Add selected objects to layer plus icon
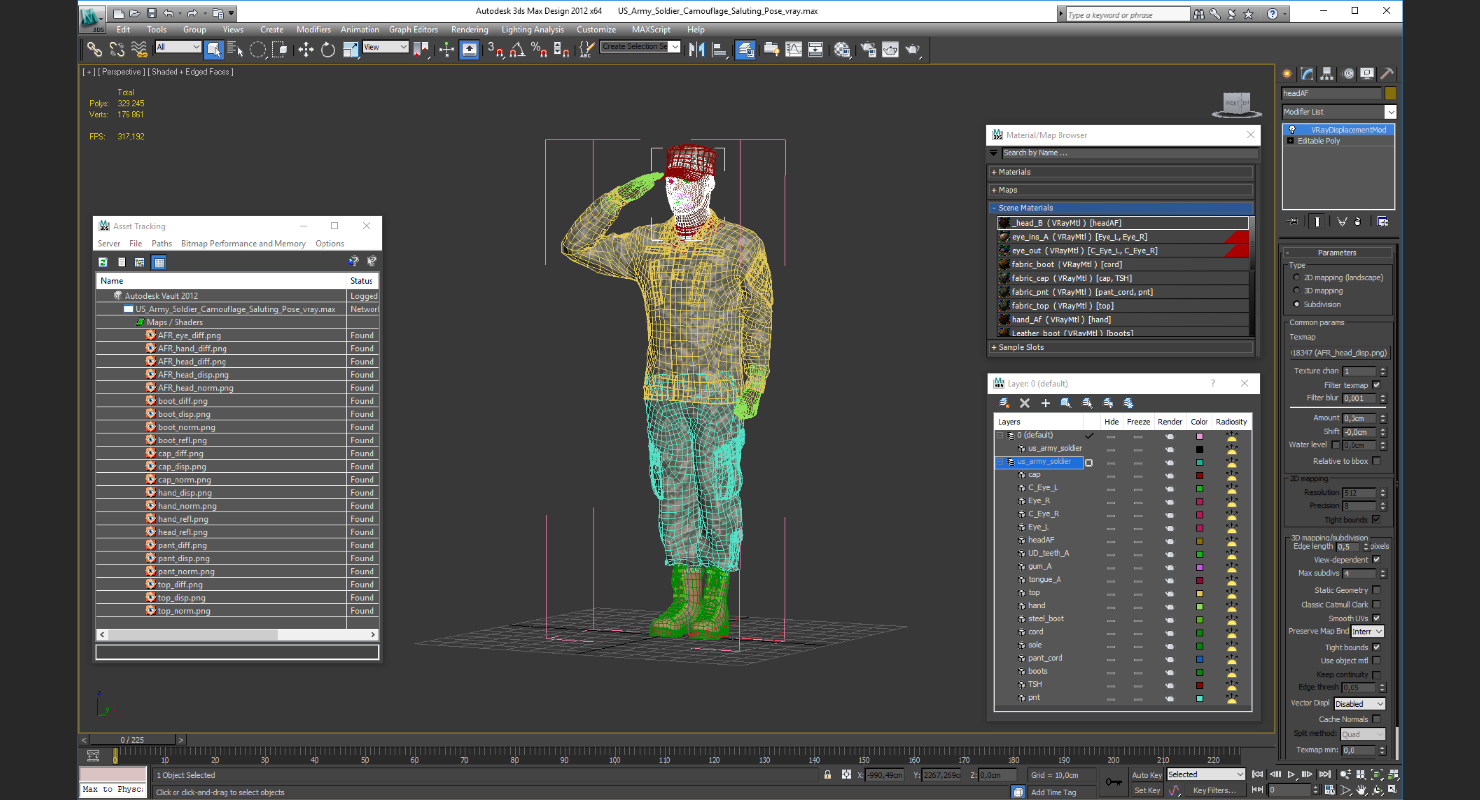 1045,403
